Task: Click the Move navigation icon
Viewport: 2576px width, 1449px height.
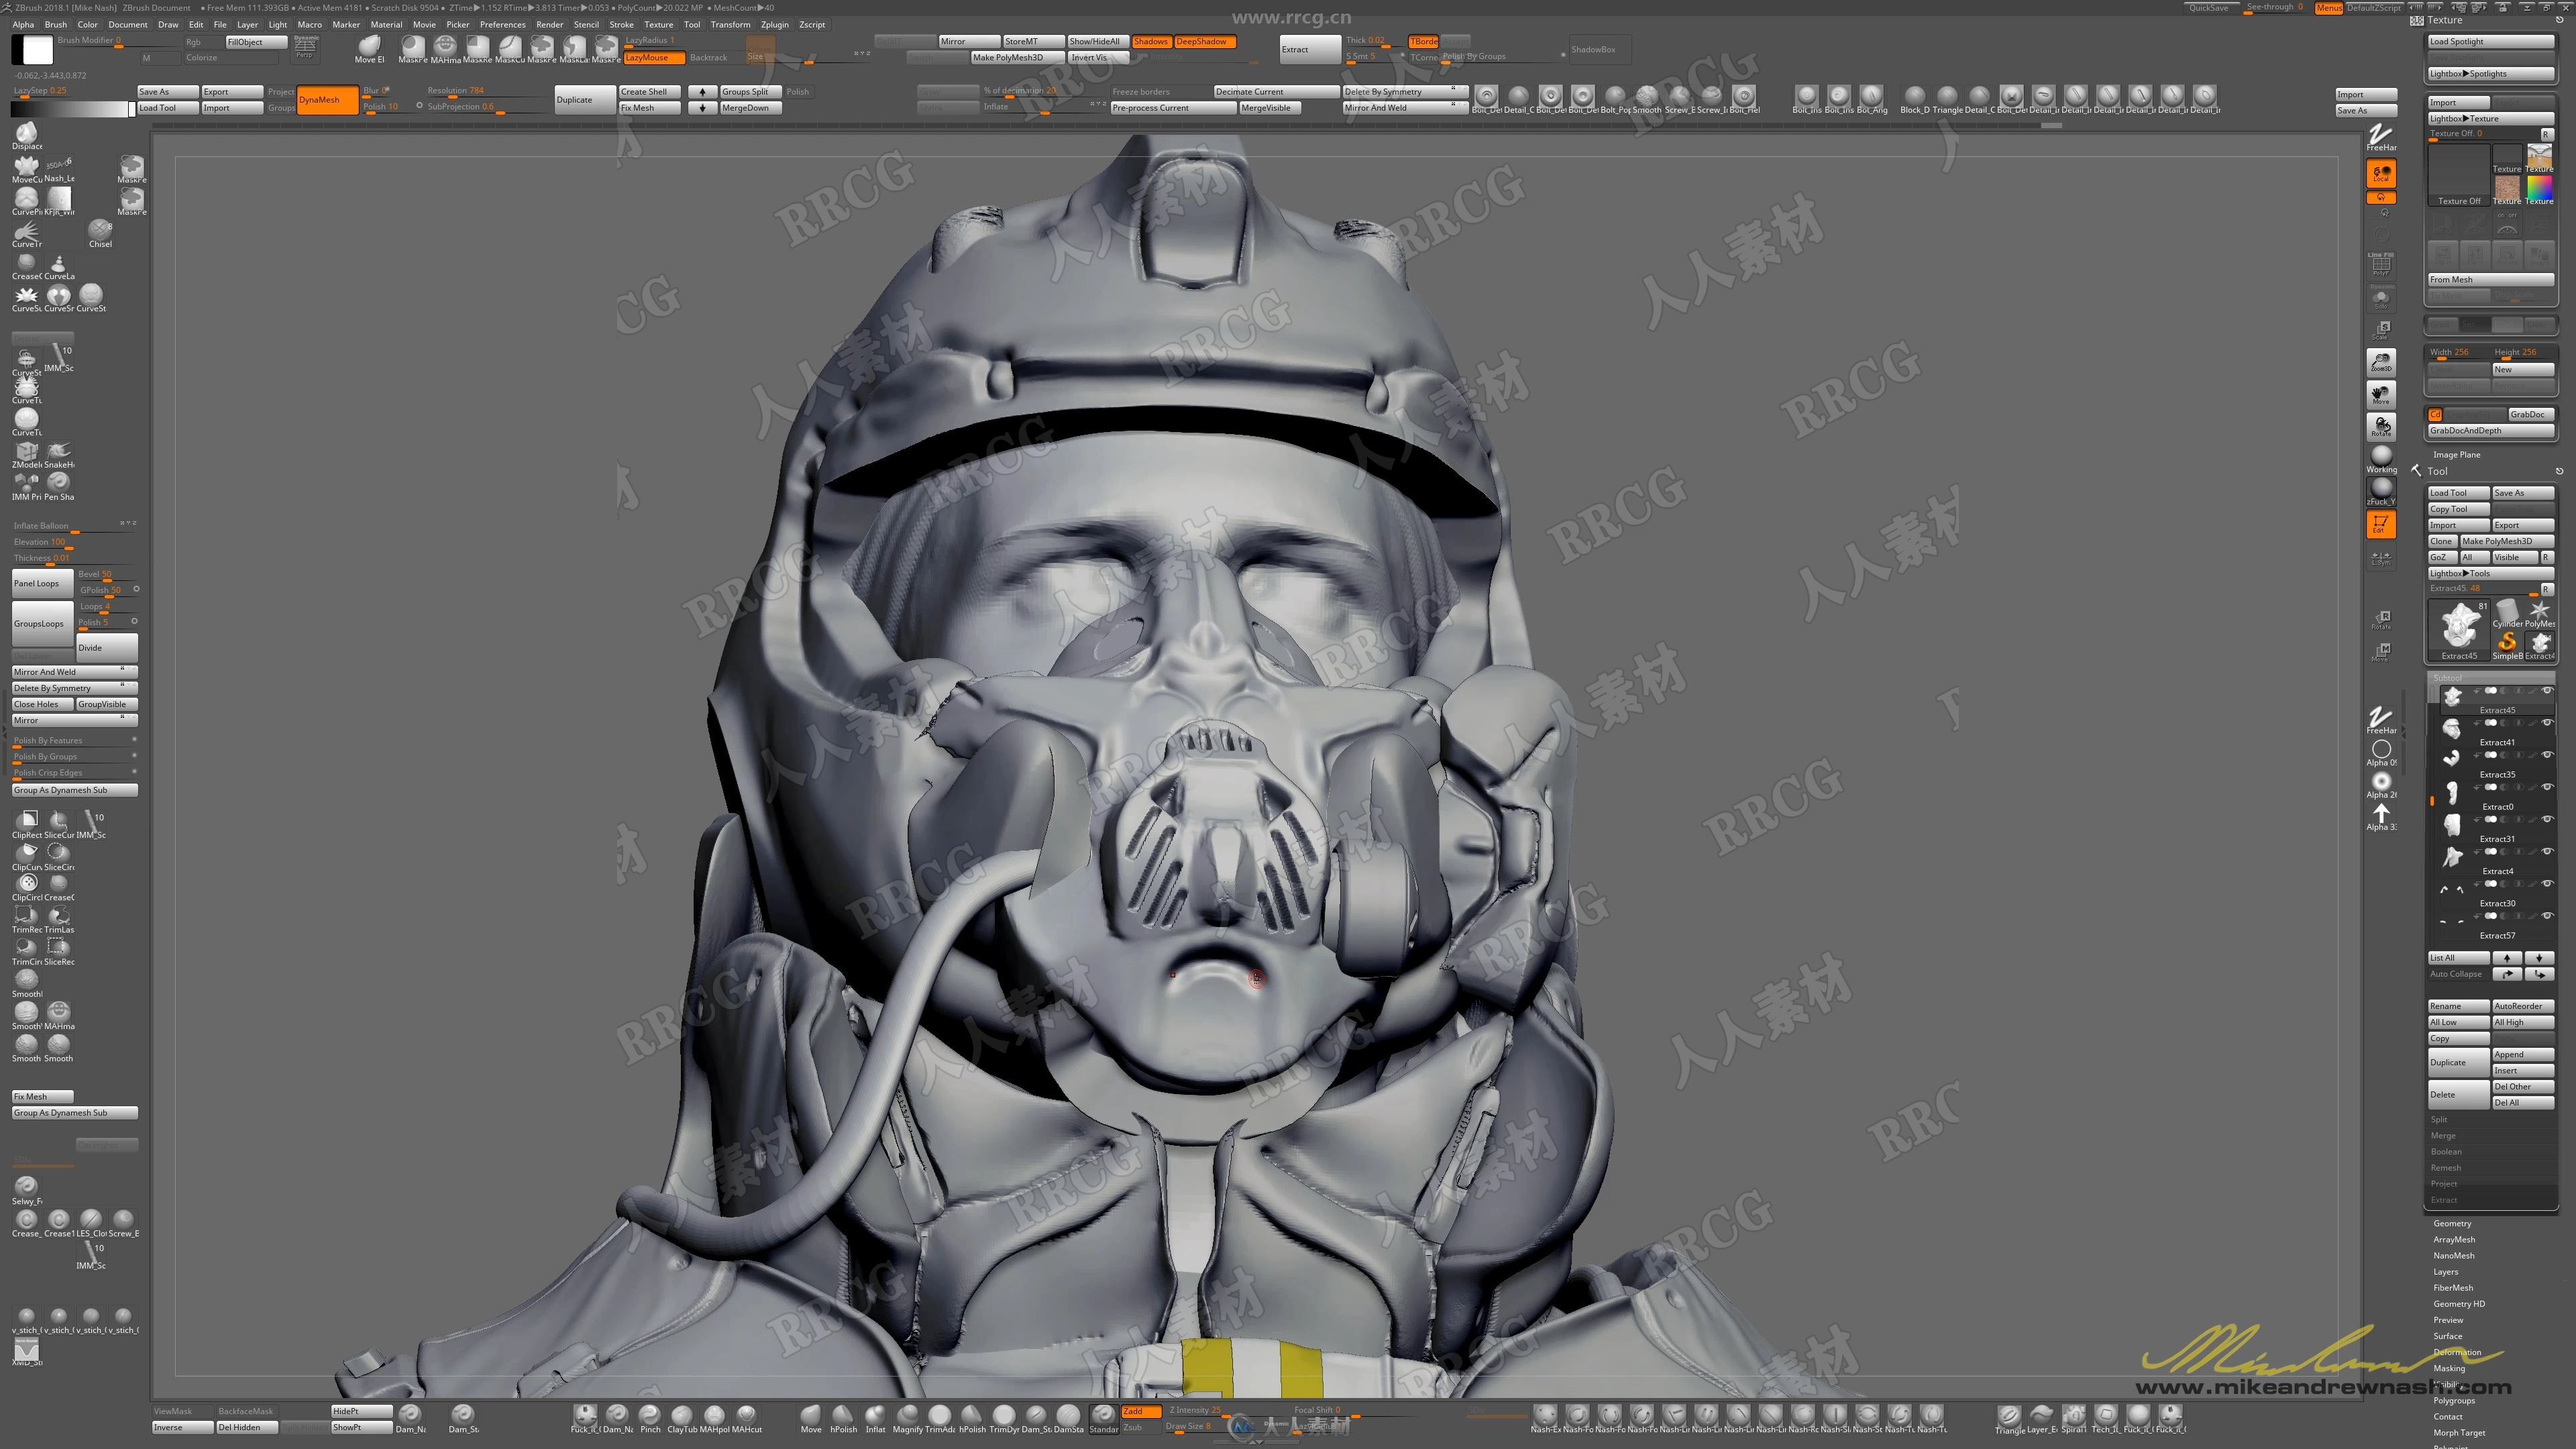Action: [2381, 394]
